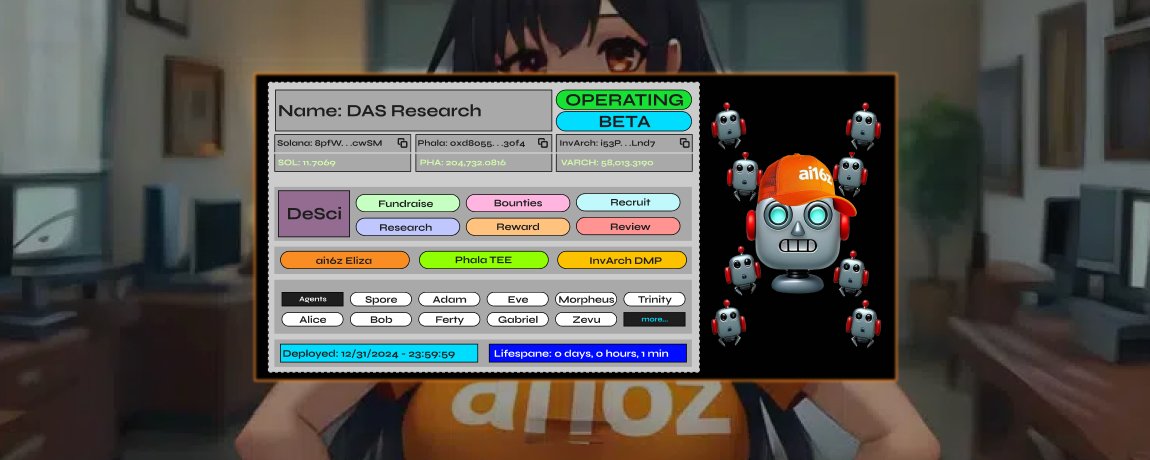This screenshot has width=1150, height=460.
Task: Open the Recruit action
Action: [x=628, y=203]
